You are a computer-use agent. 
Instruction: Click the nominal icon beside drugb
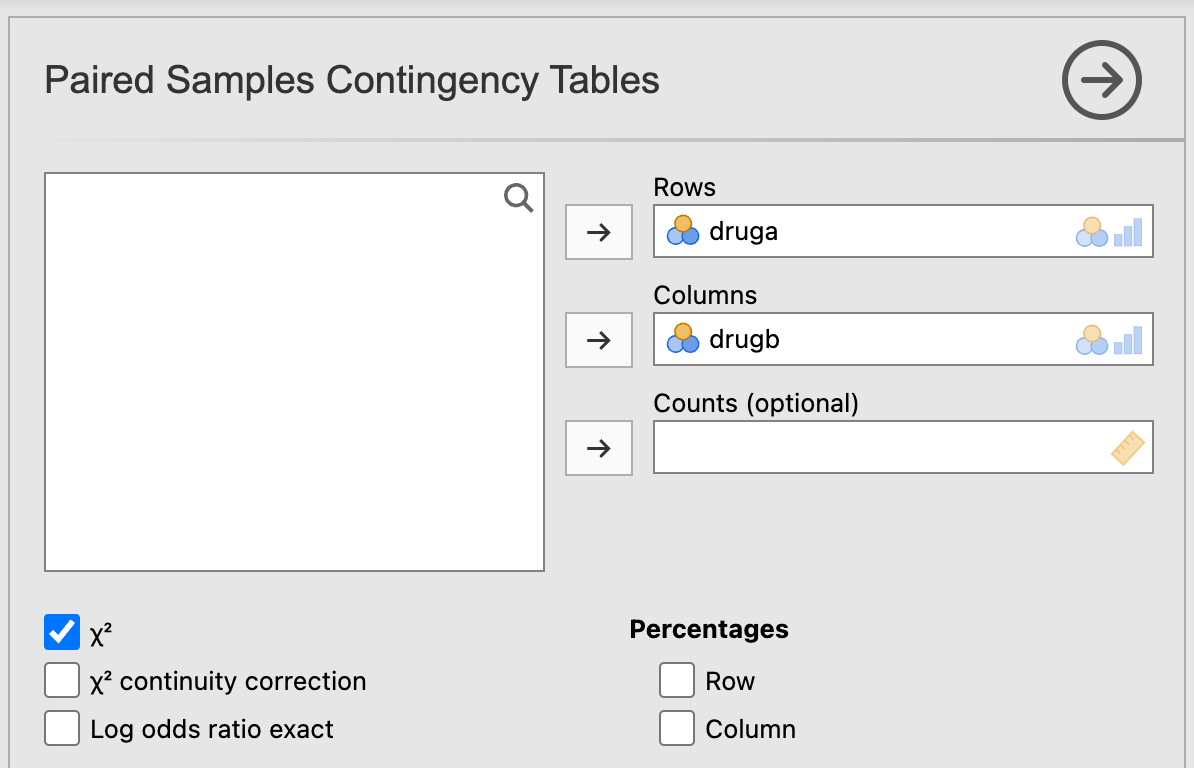point(682,339)
